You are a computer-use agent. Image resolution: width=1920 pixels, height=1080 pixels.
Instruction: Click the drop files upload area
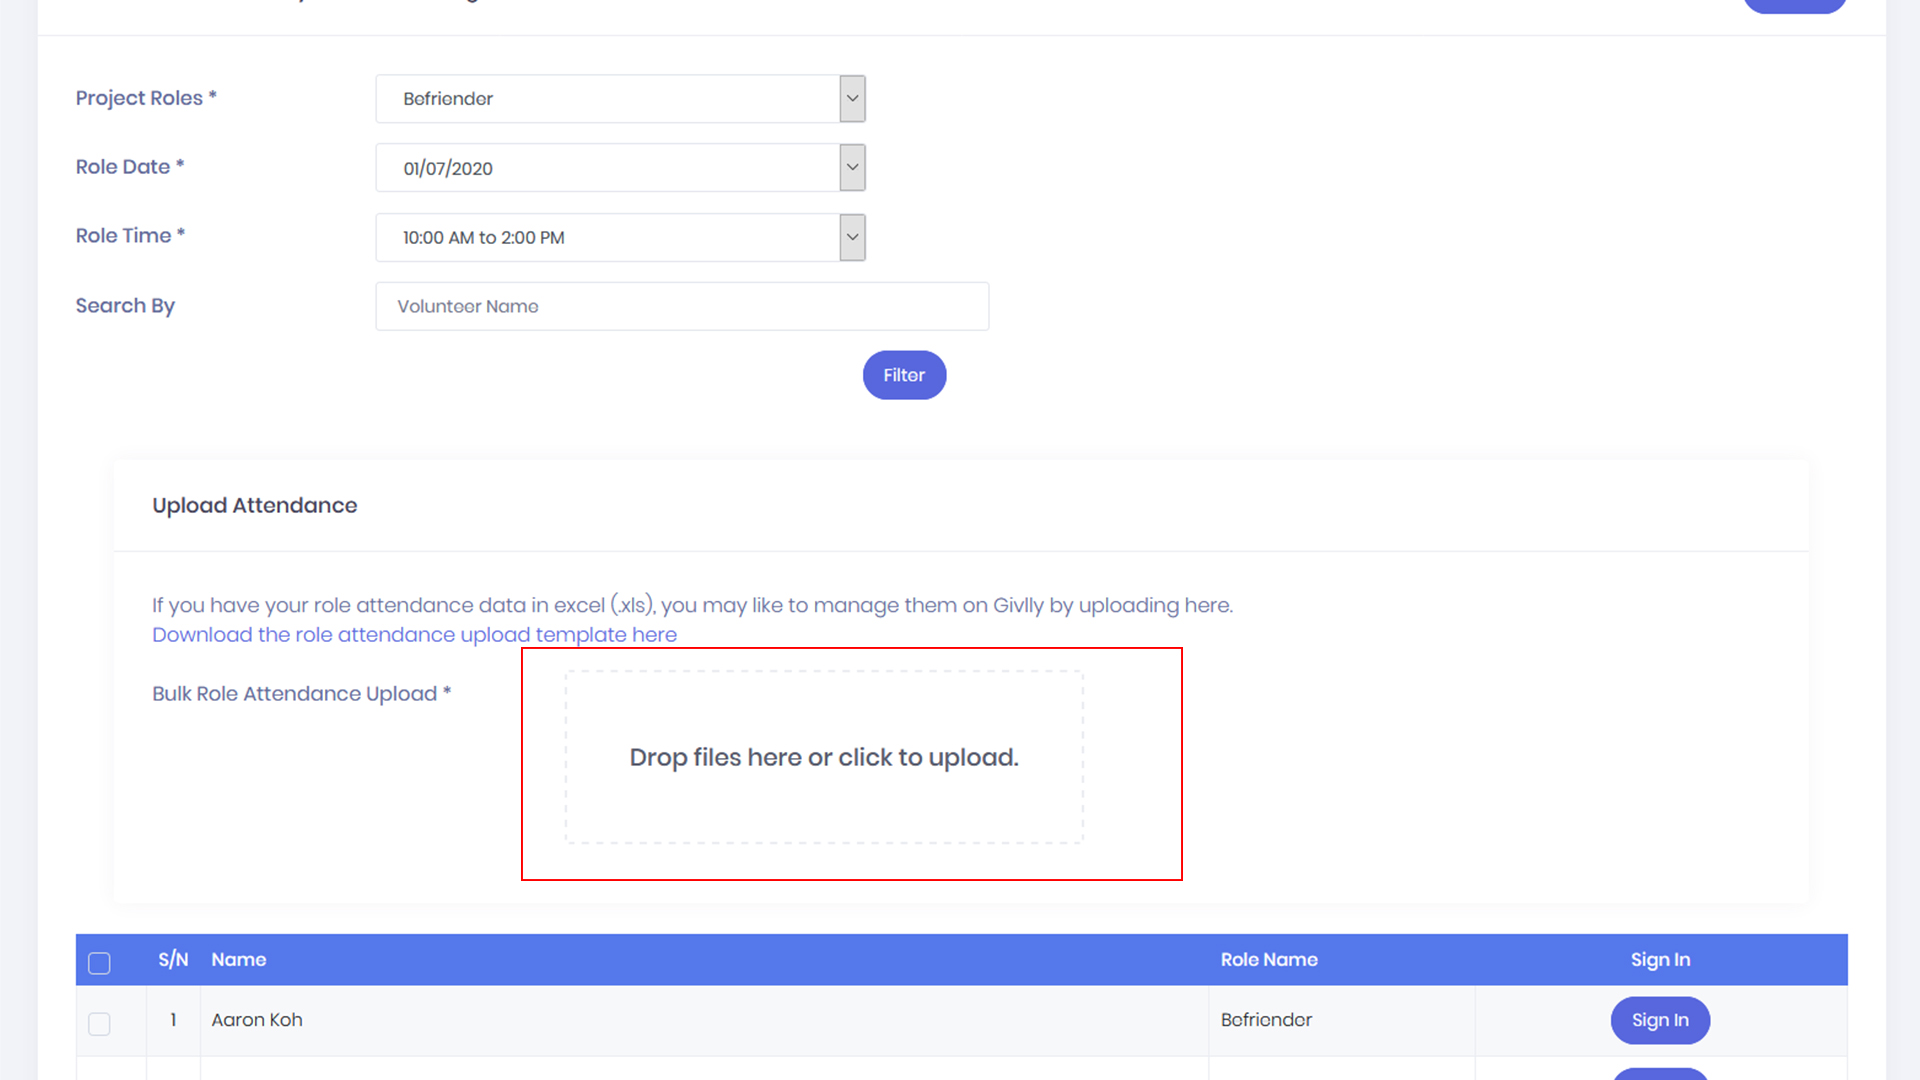(823, 757)
